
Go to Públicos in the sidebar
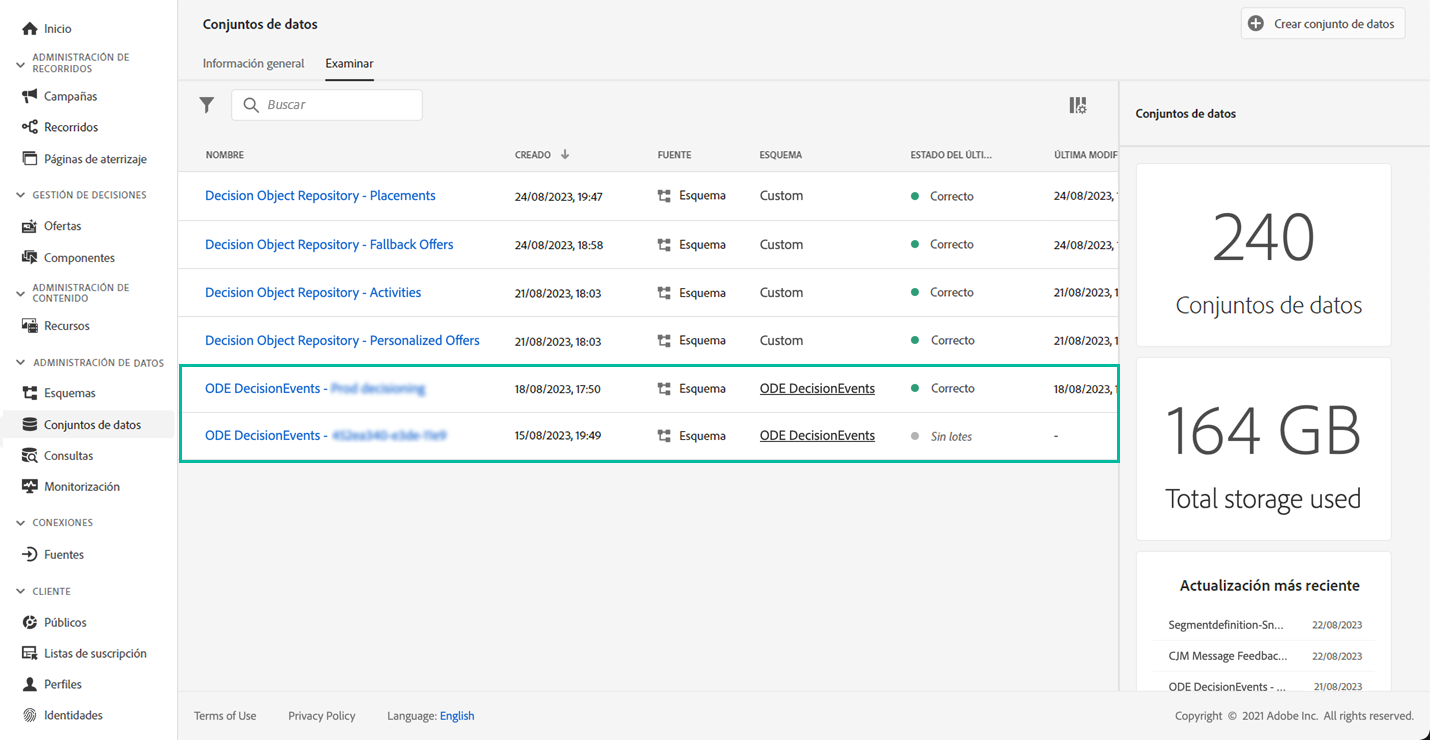[65, 622]
